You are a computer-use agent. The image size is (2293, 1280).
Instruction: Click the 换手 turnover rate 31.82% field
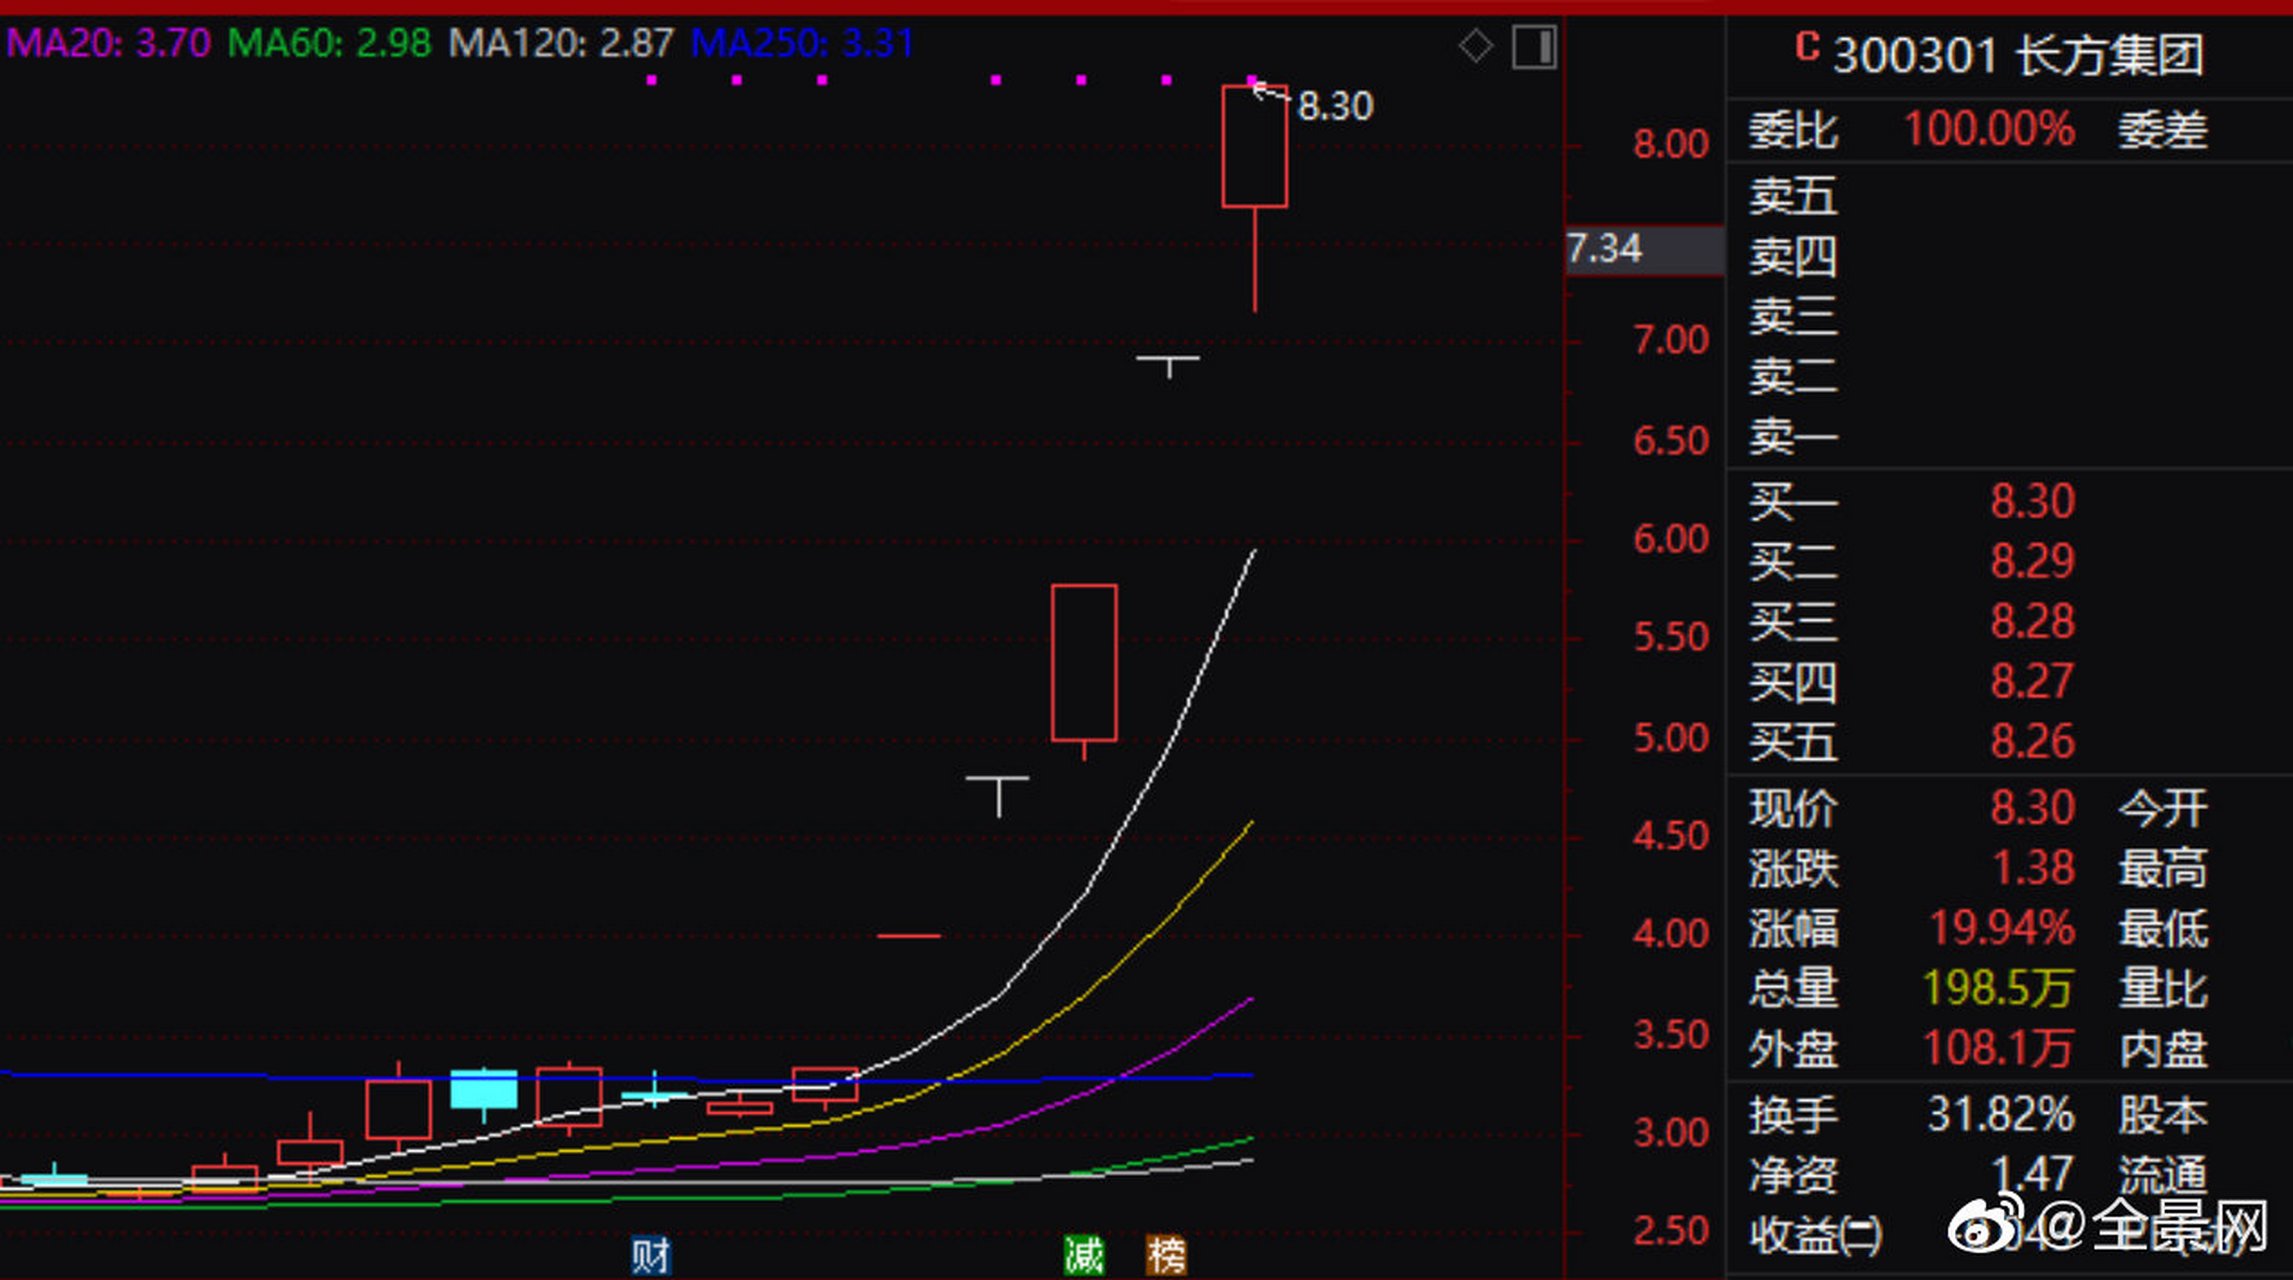2000,1115
